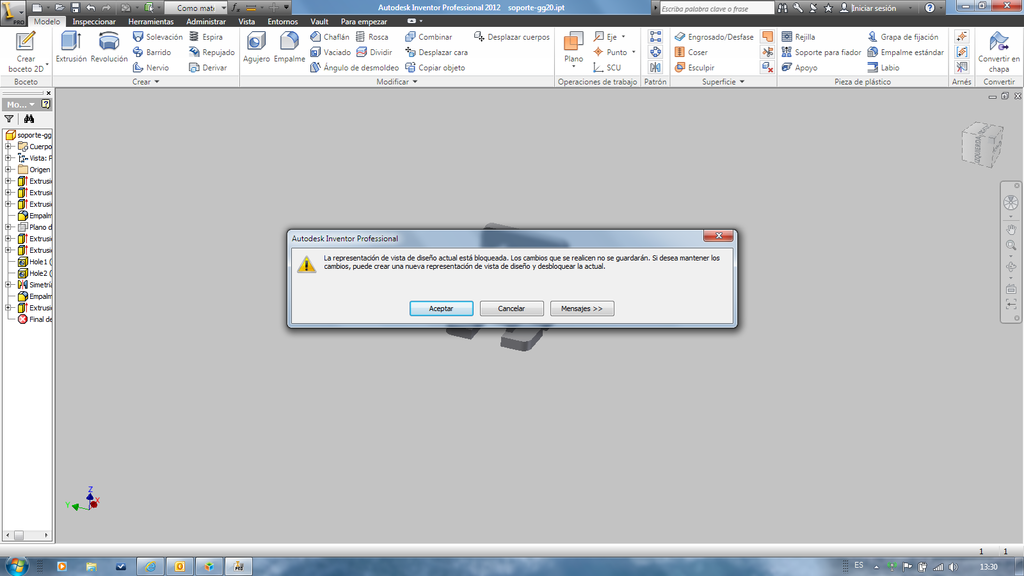Select the Repujado emboss tool
1024x576 pixels.
pos(212,52)
